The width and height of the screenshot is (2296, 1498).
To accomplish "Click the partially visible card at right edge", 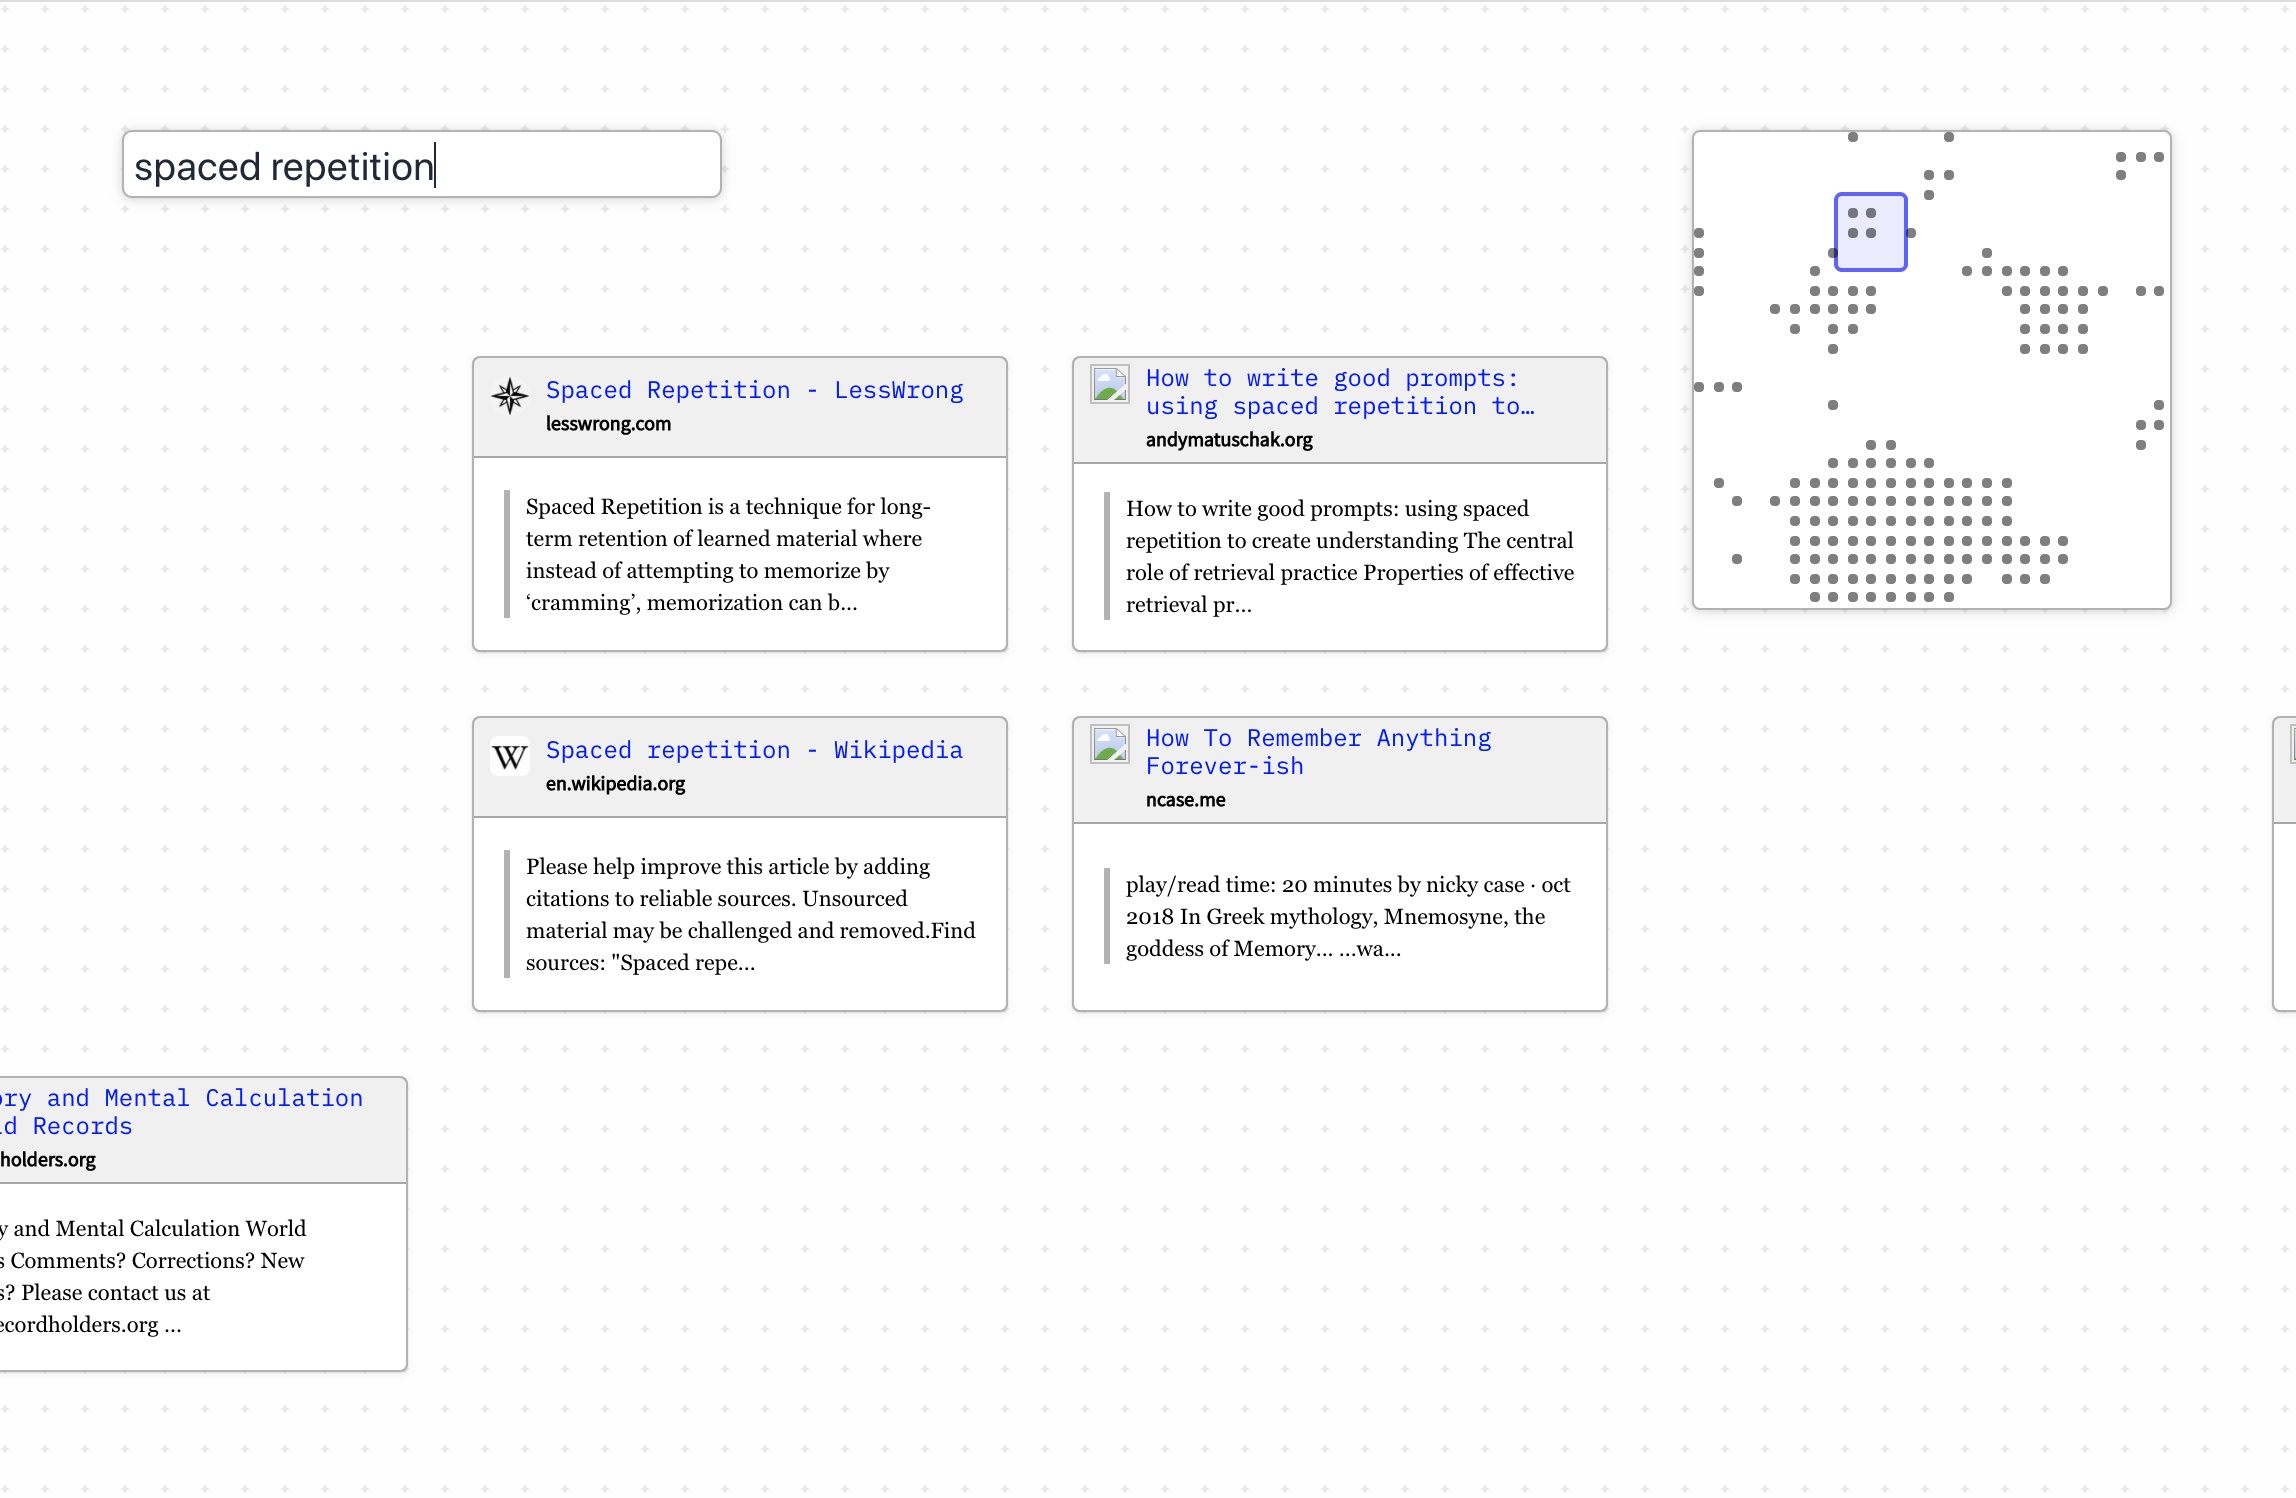I will pos(2284,862).
